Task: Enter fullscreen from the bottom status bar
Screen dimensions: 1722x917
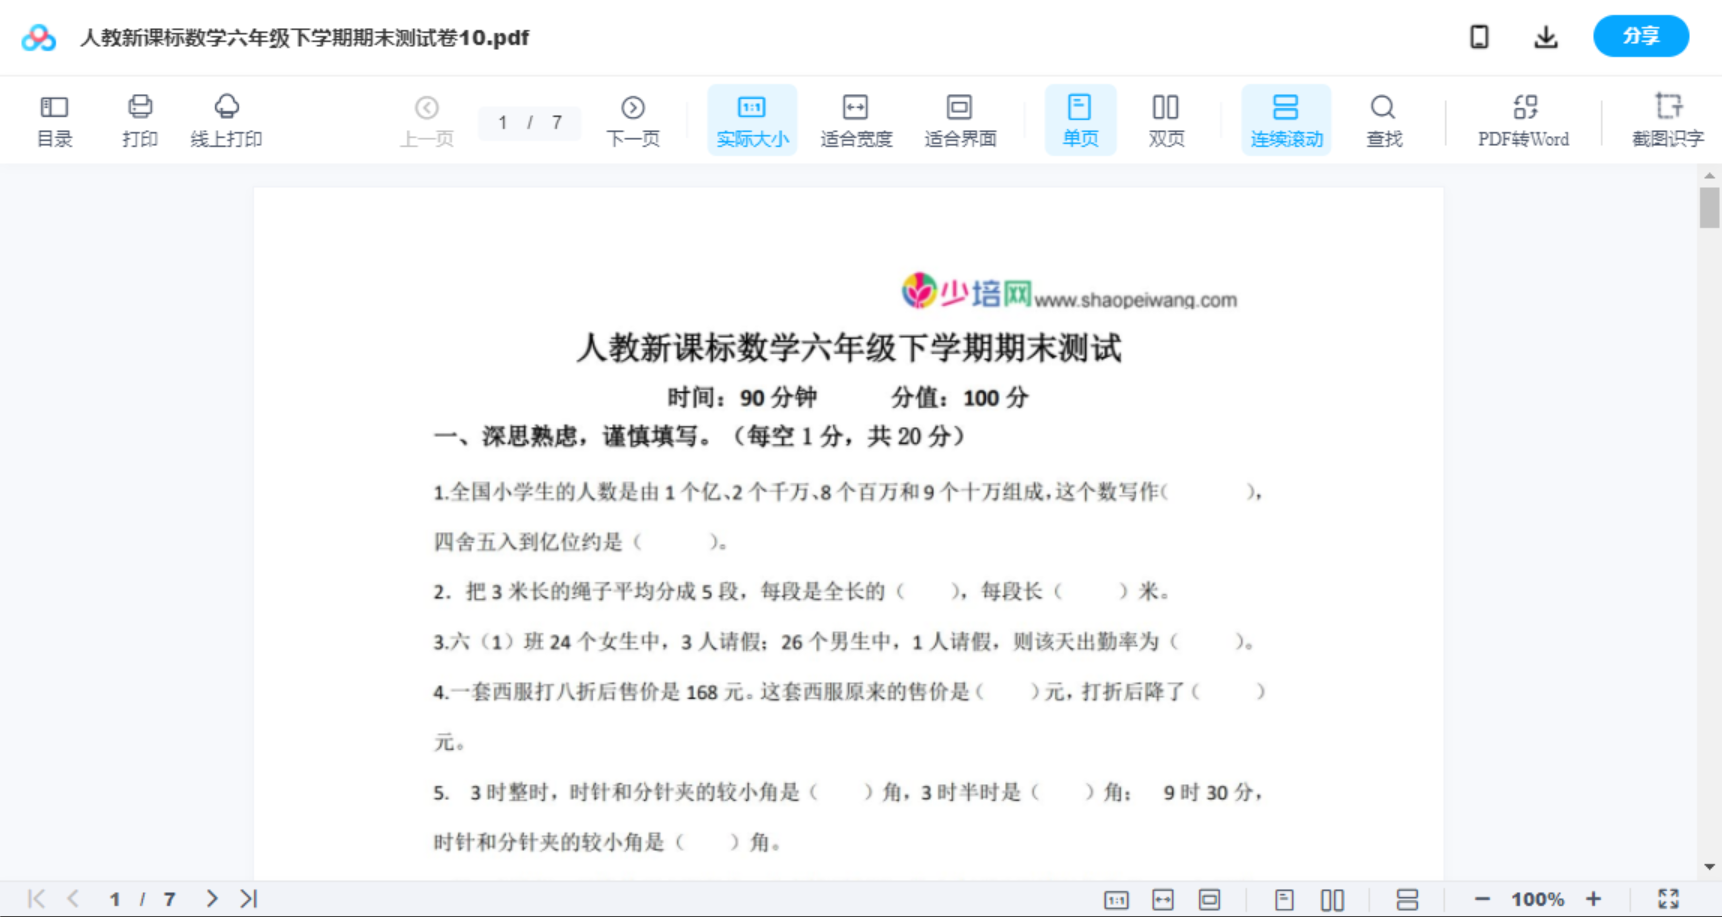Action: click(1667, 898)
